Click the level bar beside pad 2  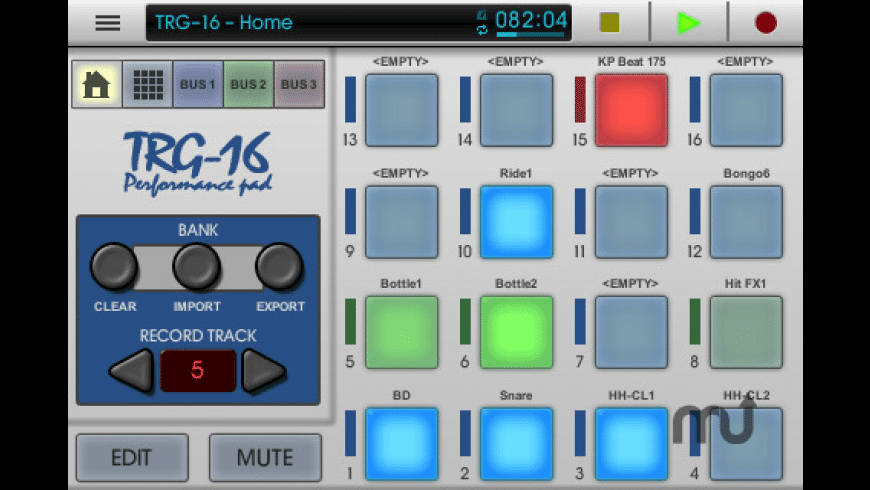click(x=466, y=433)
